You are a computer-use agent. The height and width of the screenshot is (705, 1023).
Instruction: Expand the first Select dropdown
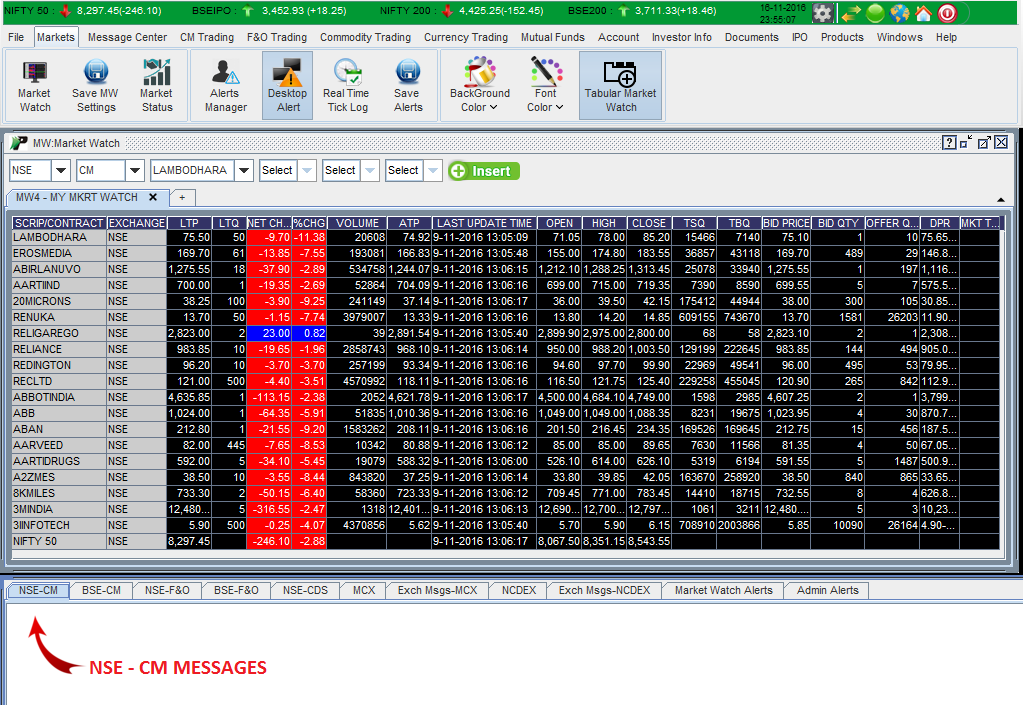coord(305,170)
